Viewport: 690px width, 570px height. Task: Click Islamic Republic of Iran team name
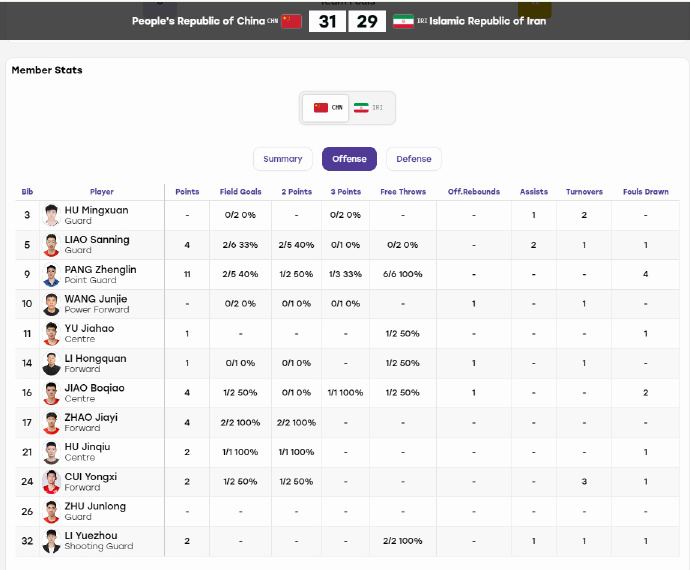click(x=488, y=21)
